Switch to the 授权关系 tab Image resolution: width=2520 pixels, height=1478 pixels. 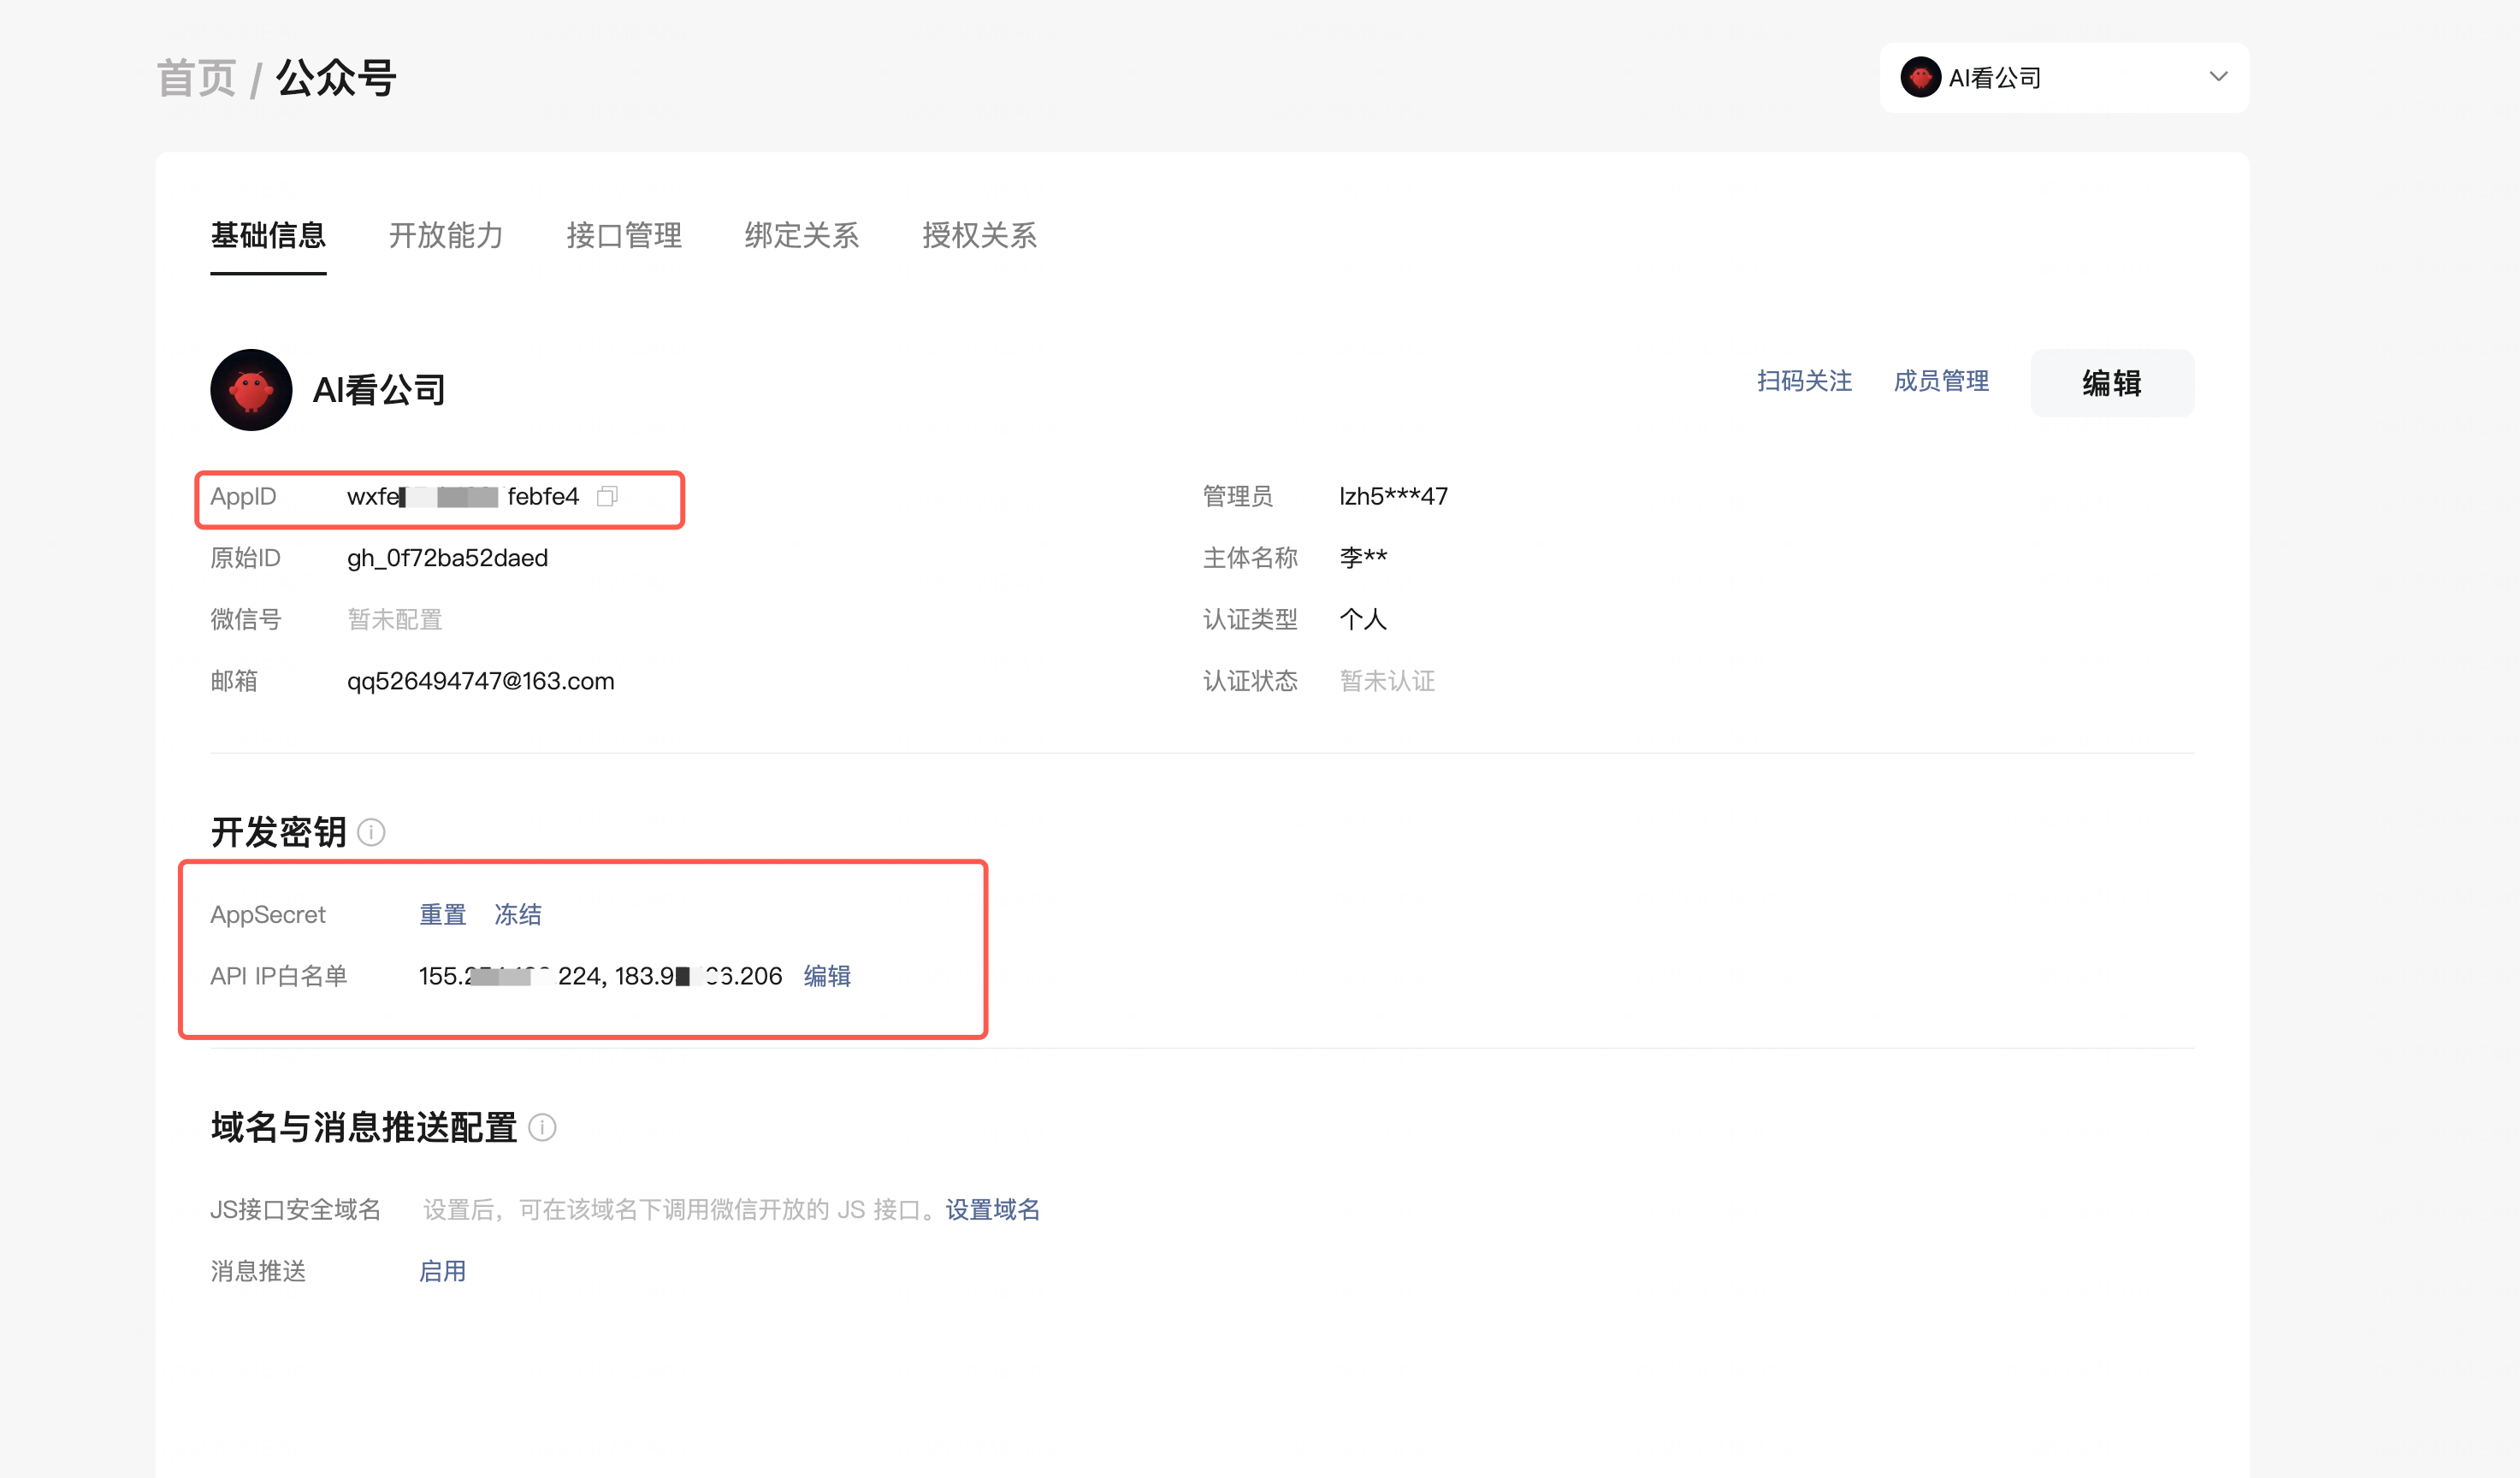(x=979, y=236)
